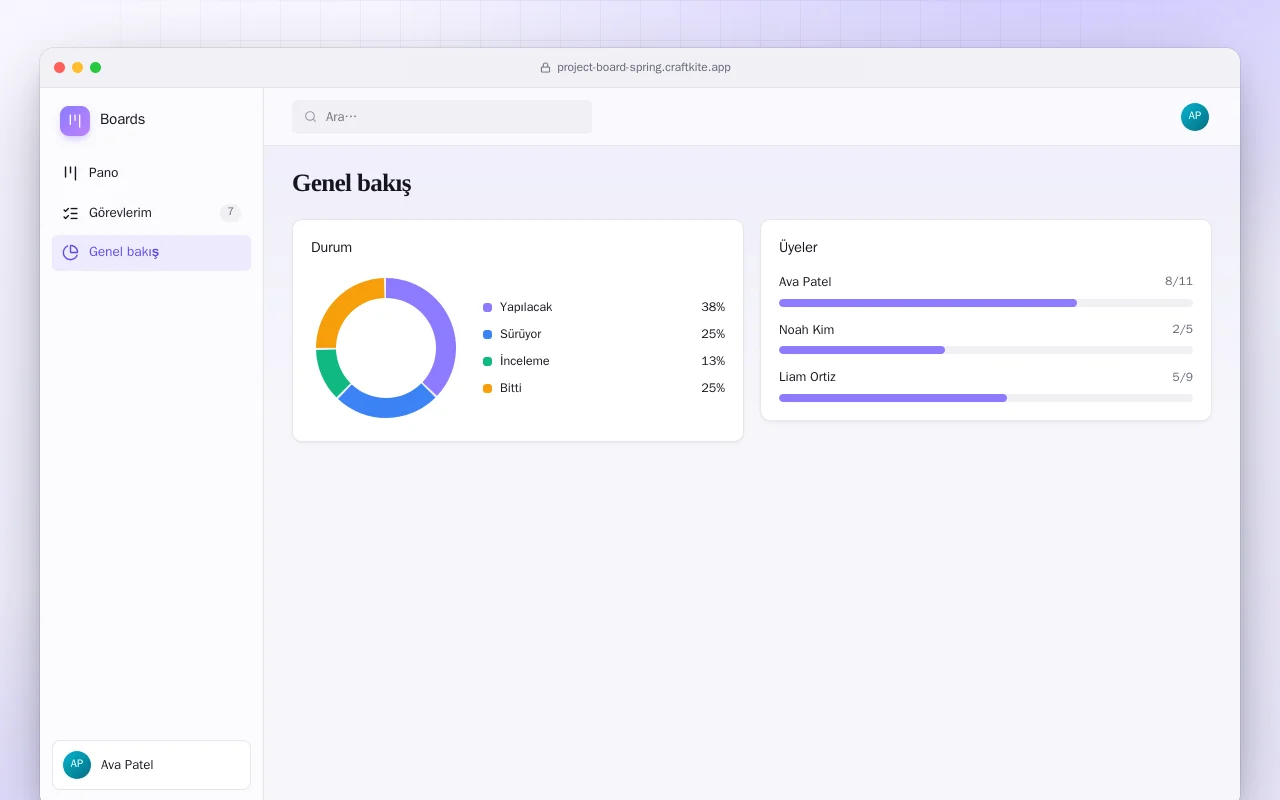Image resolution: width=1280 pixels, height=800 pixels.
Task: Click in the Ara search field
Action: [x=442, y=117]
